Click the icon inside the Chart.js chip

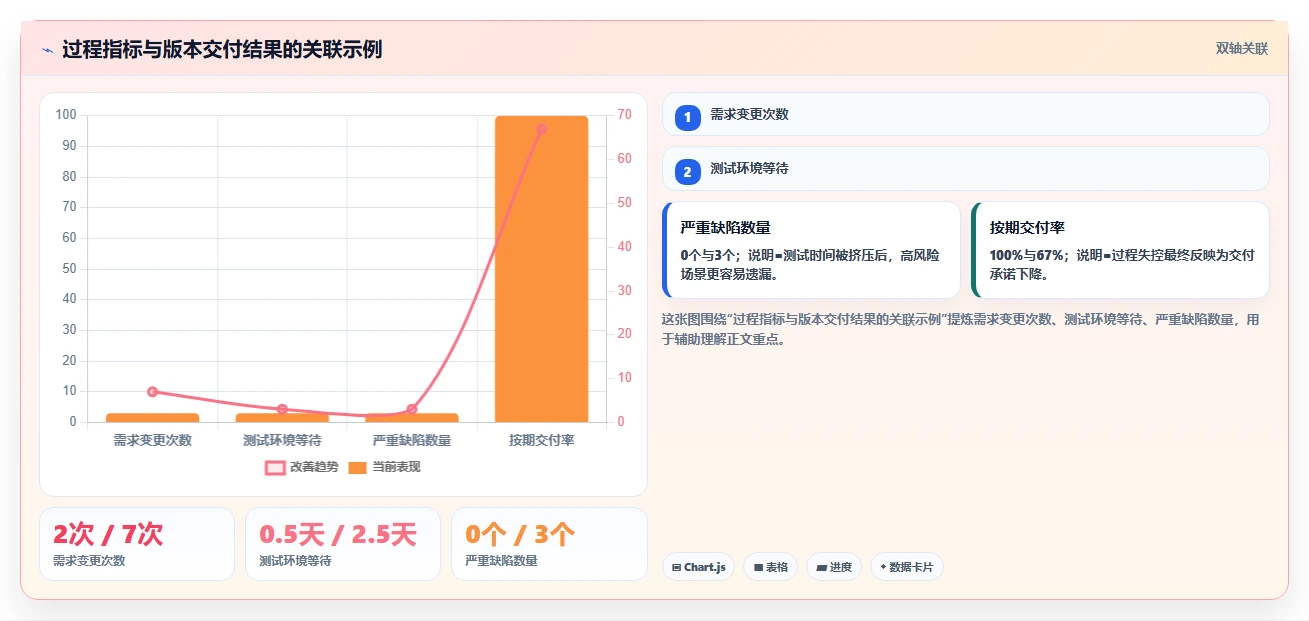click(x=677, y=567)
